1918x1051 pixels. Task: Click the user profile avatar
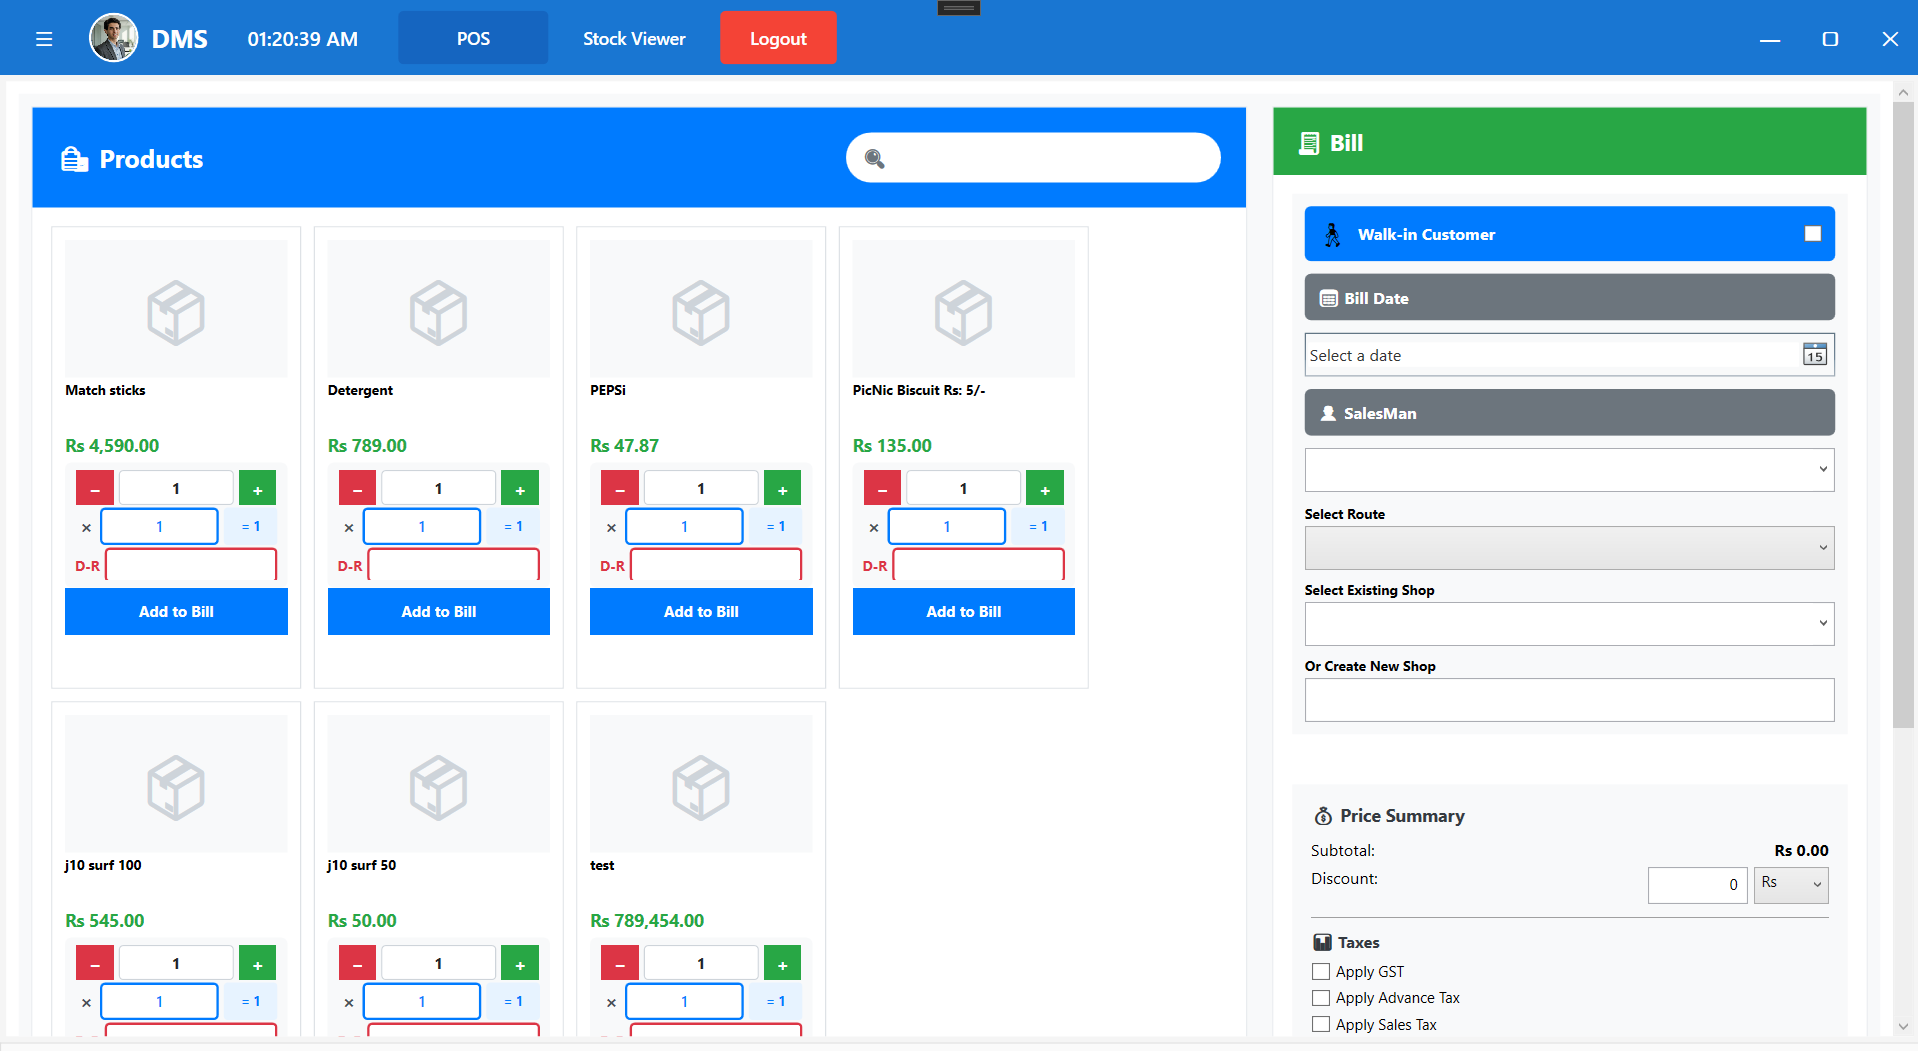pos(114,38)
